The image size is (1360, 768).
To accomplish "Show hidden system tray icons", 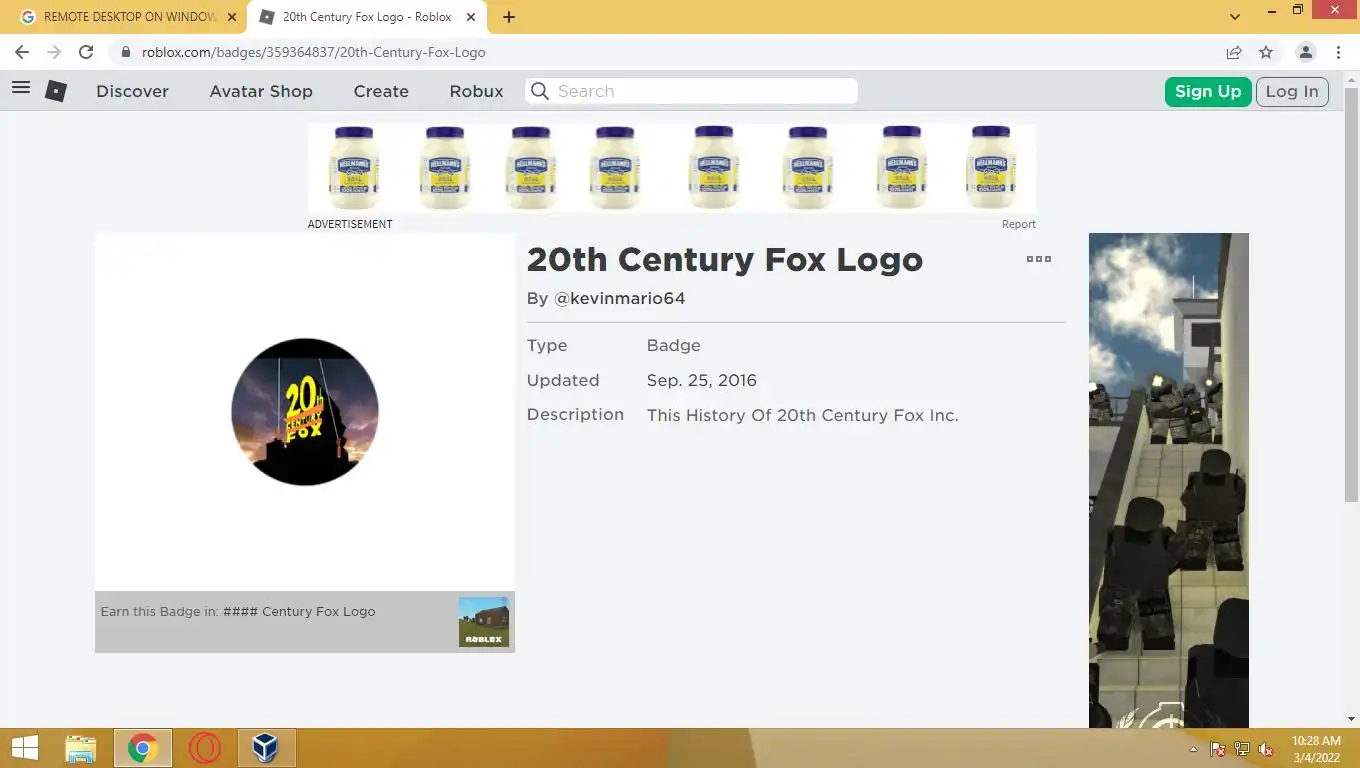I will [1193, 749].
